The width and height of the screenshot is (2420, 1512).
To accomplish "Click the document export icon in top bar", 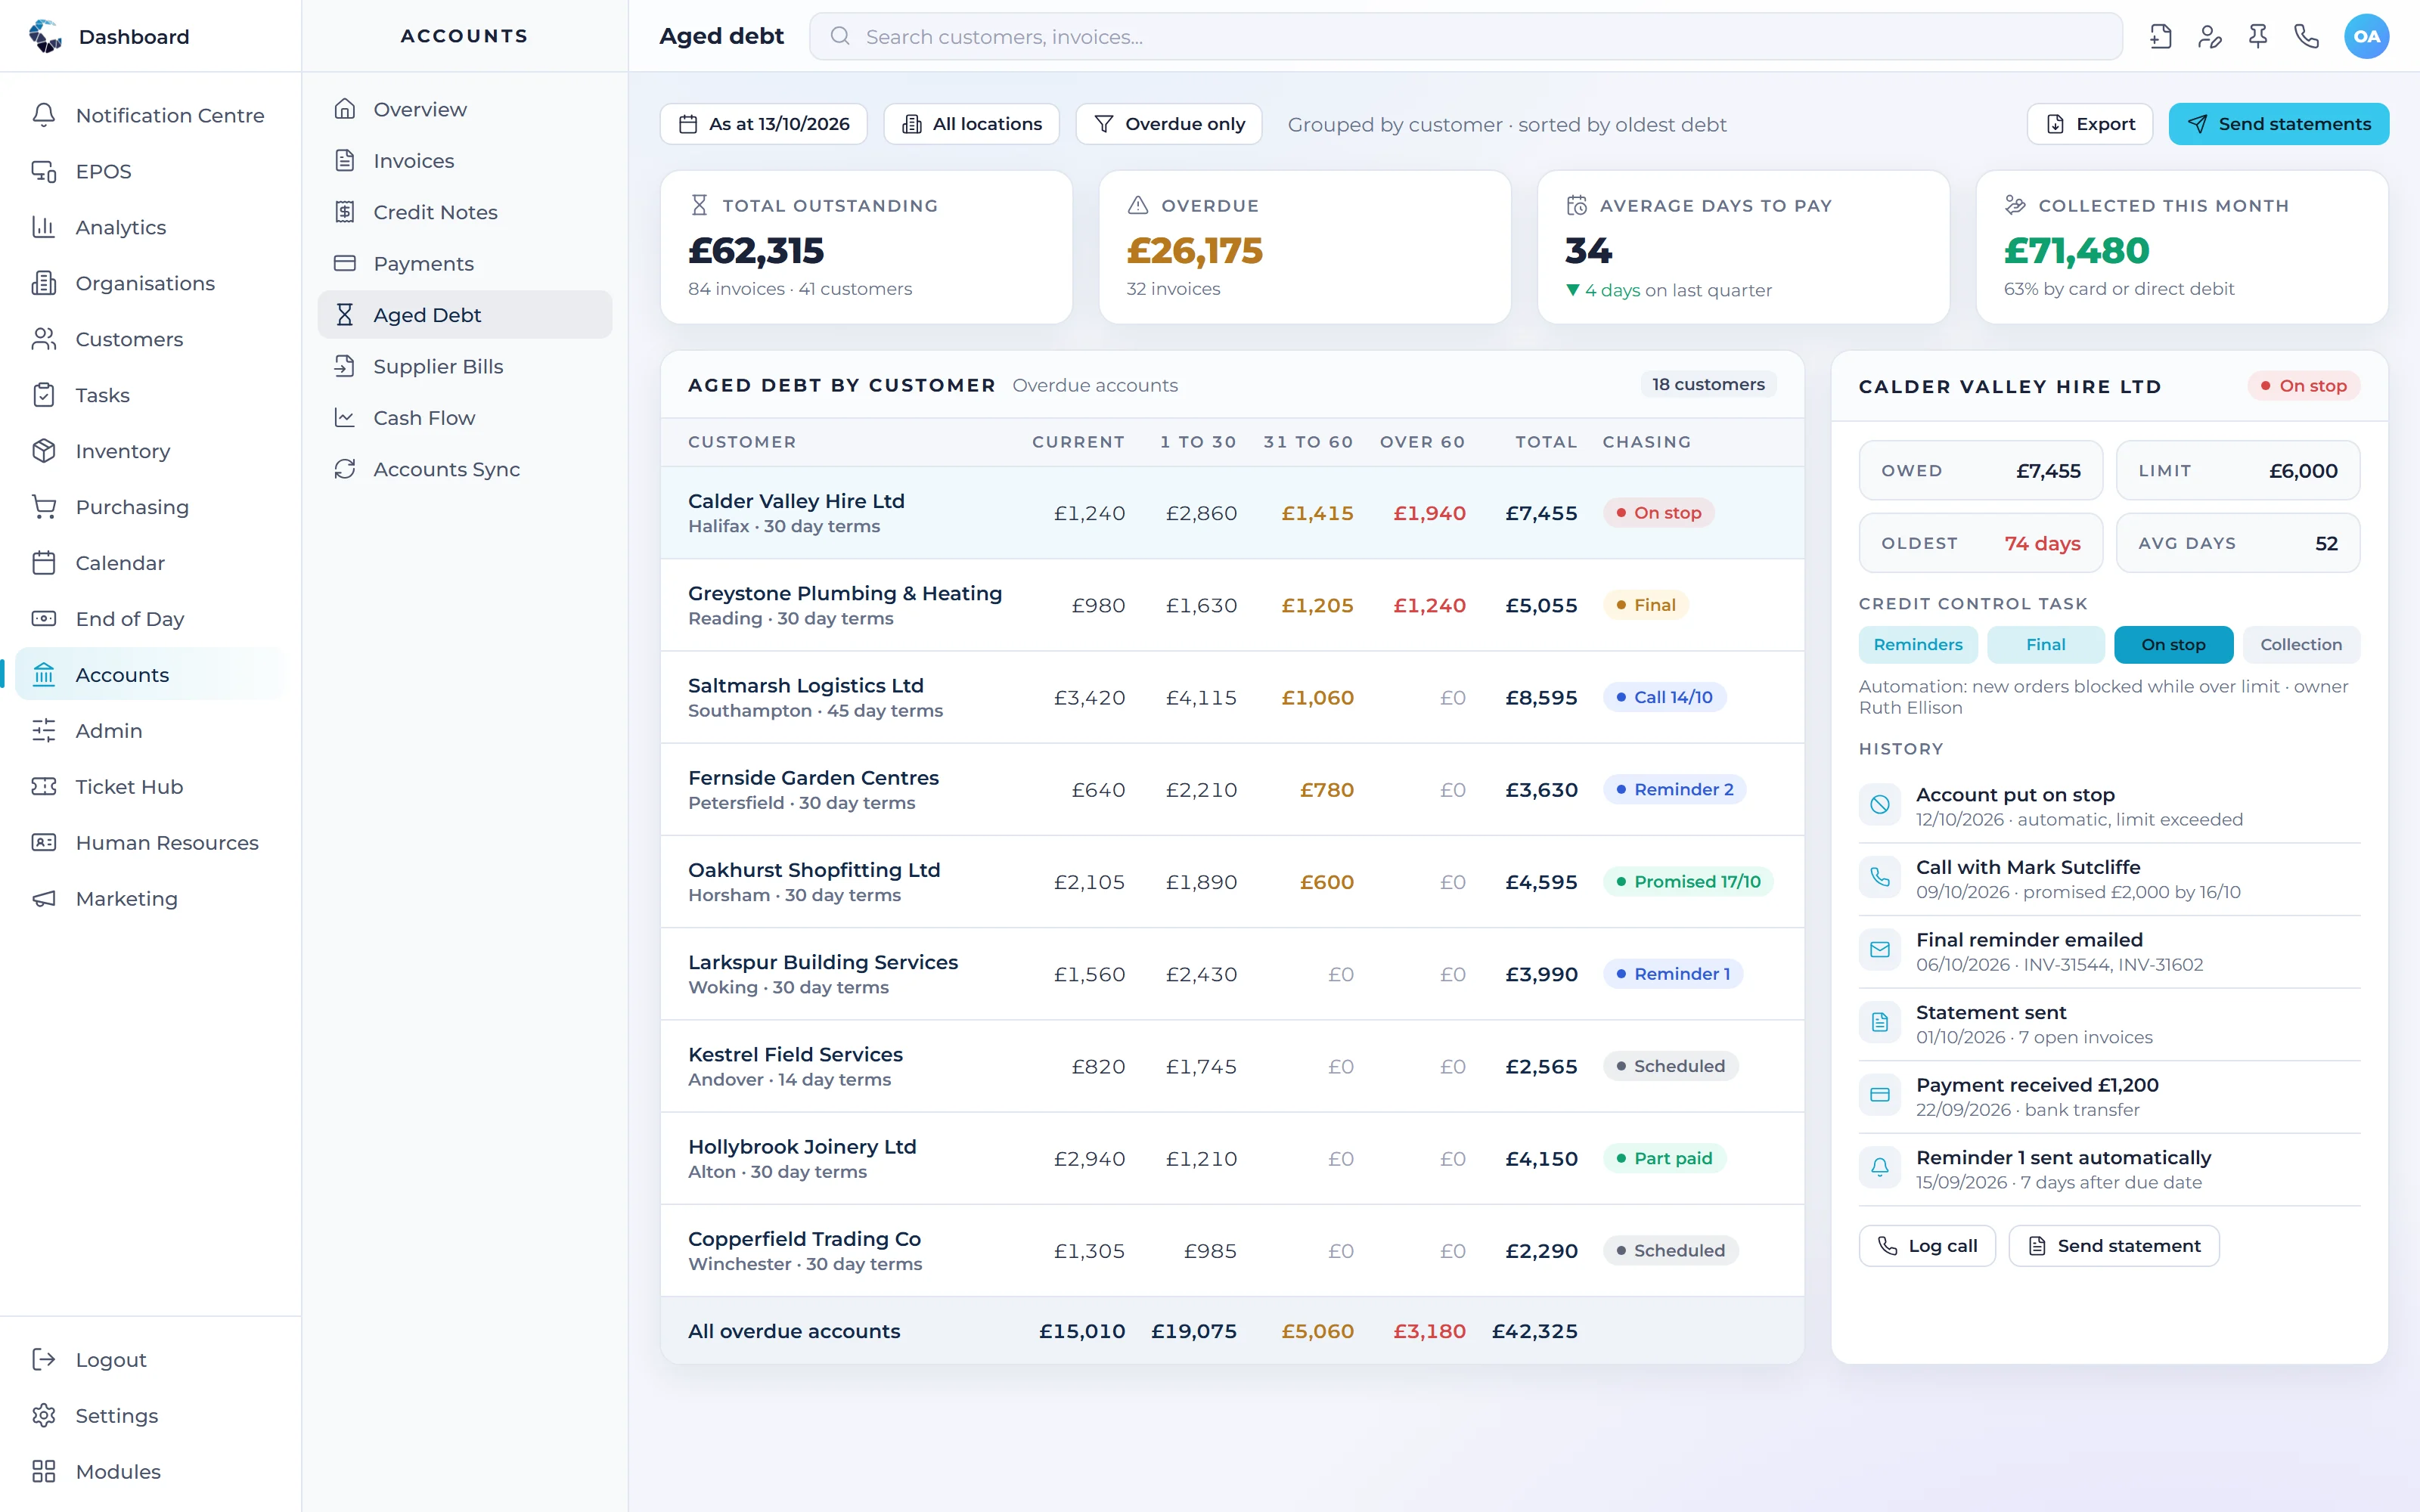I will click(2160, 37).
